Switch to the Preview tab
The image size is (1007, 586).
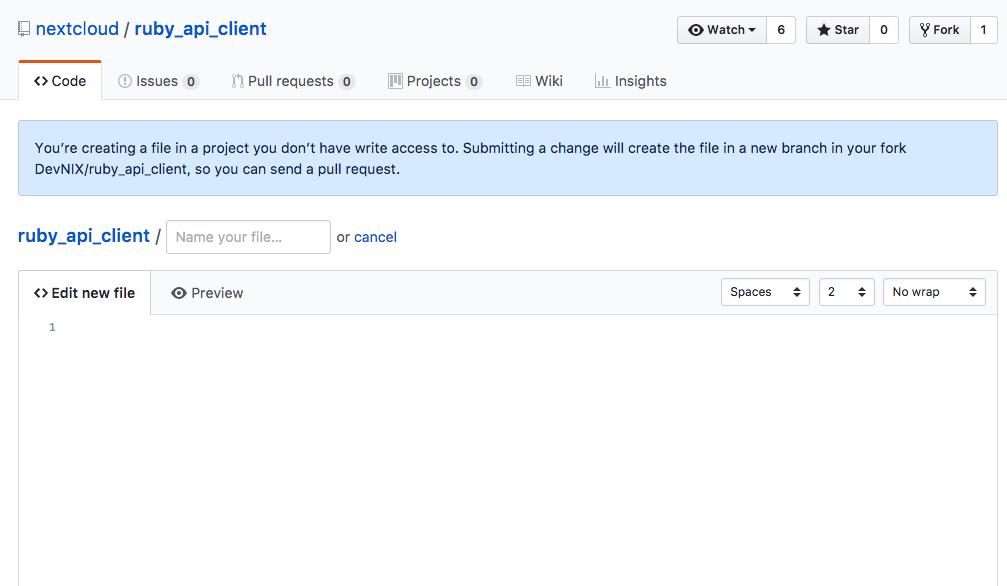coord(207,293)
